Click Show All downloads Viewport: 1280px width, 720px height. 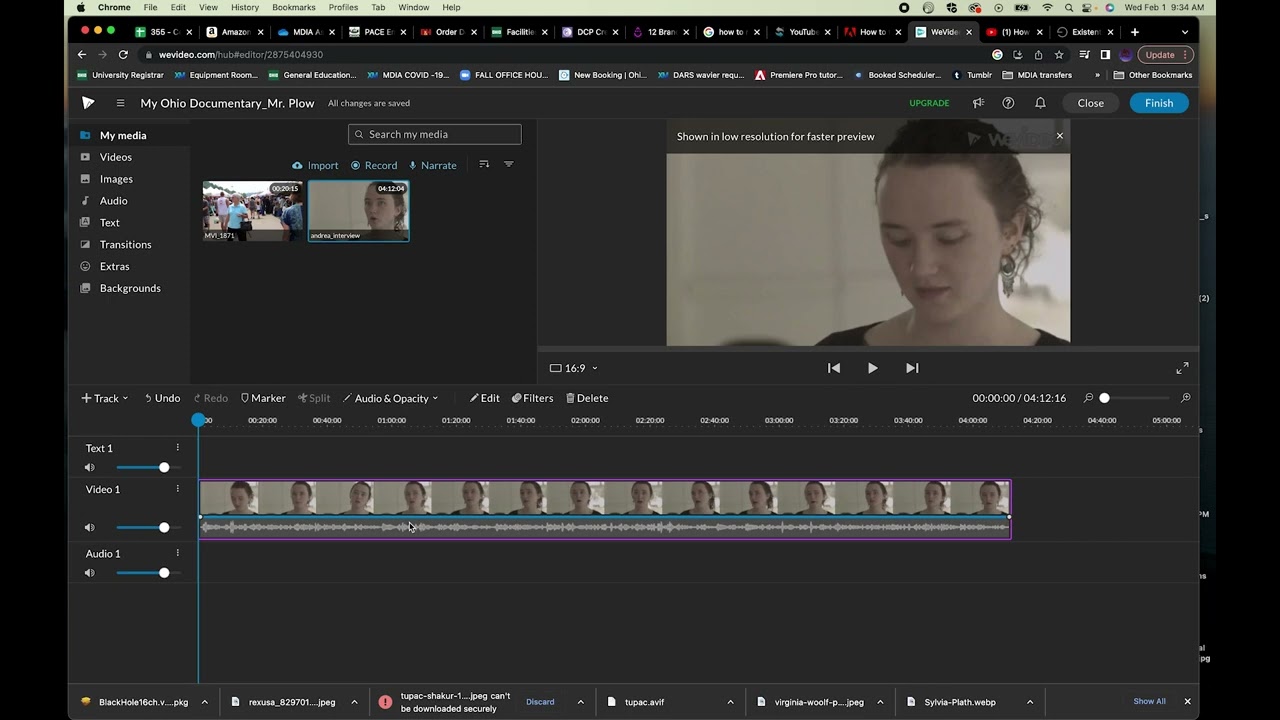point(1149,702)
